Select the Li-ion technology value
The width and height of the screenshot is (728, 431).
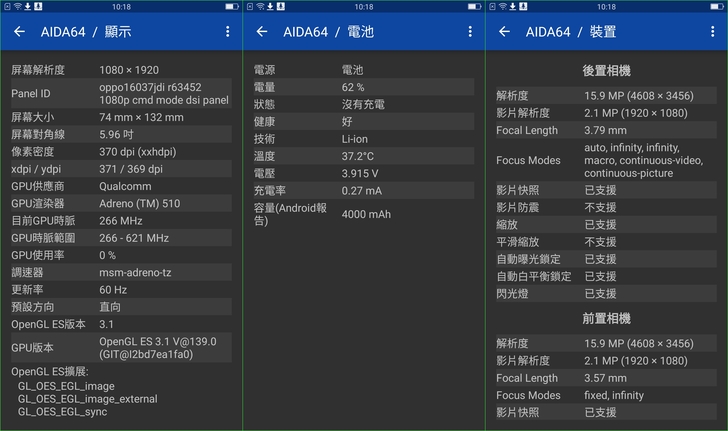pyautogui.click(x=355, y=139)
